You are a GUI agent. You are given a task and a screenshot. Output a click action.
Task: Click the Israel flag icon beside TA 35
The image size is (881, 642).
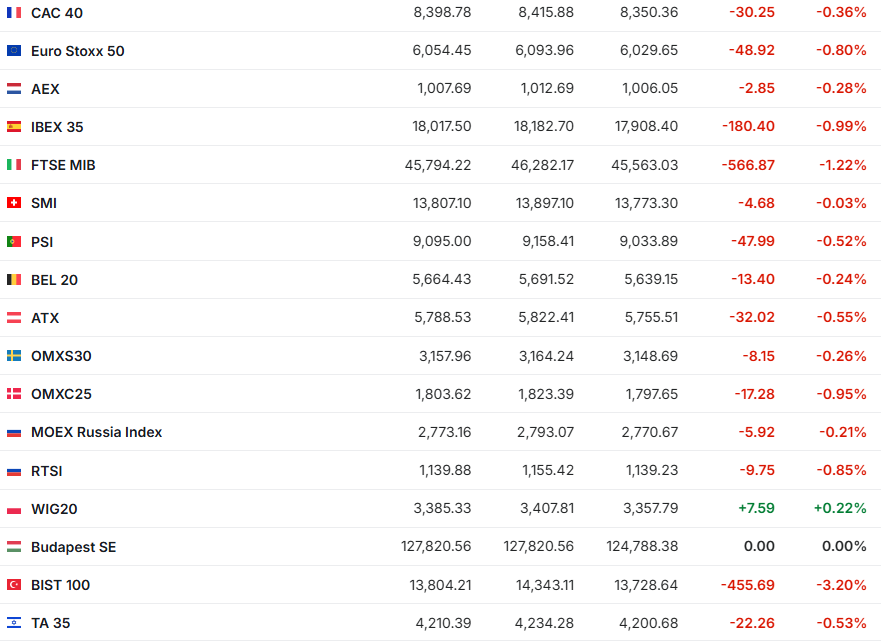pos(14,623)
